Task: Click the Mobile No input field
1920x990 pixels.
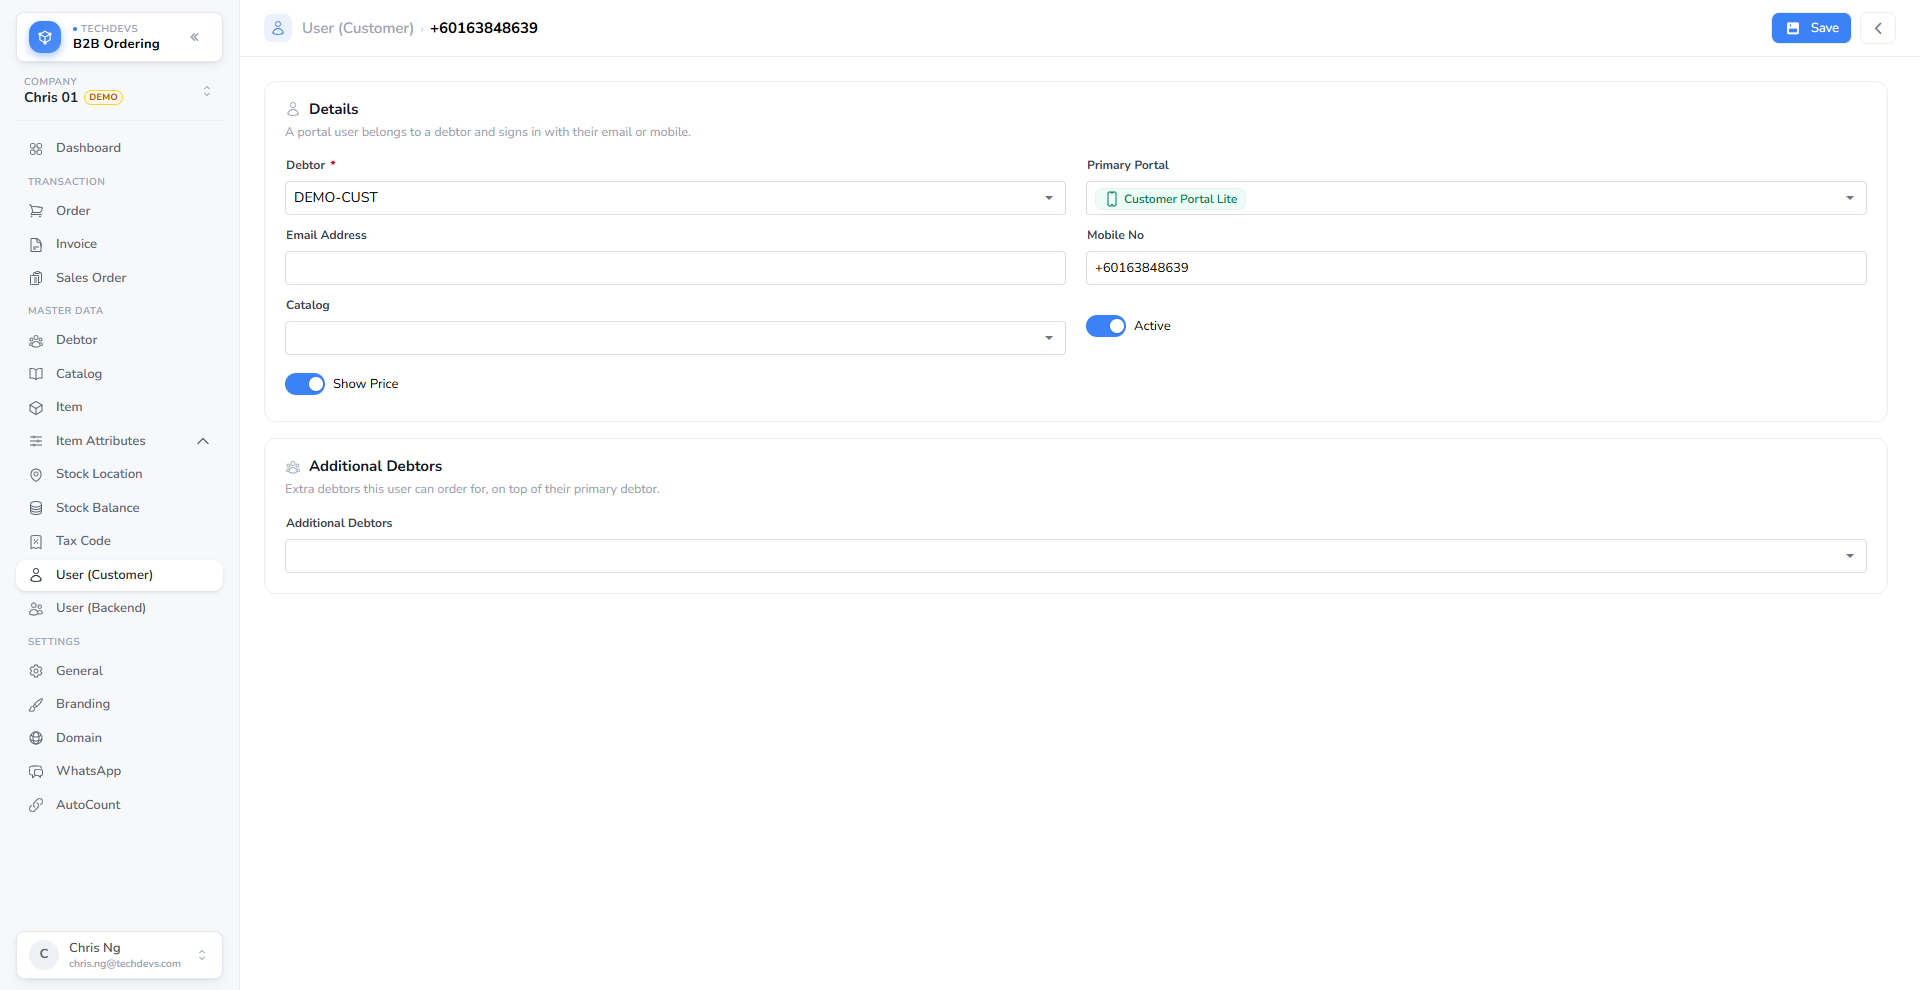Action: tap(1476, 268)
